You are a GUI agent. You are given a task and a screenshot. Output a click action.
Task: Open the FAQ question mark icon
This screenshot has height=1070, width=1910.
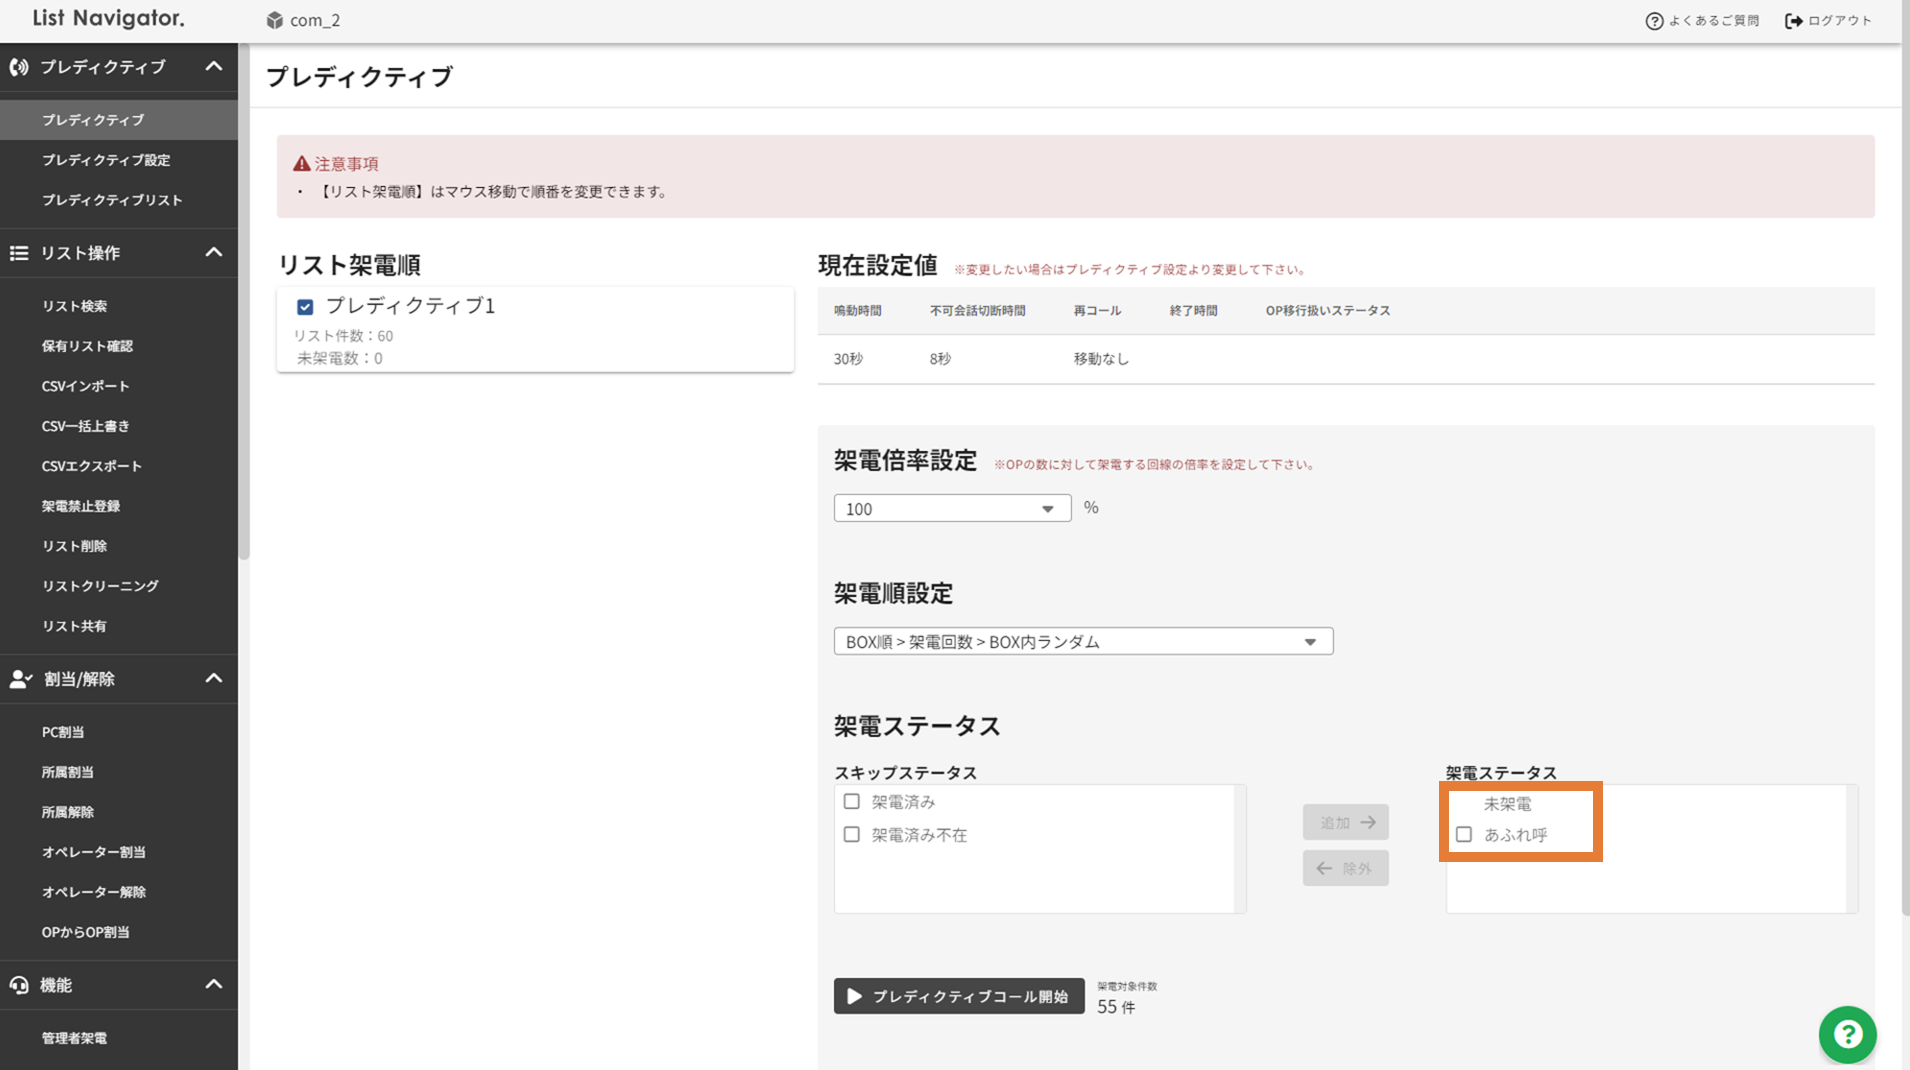[1654, 21]
